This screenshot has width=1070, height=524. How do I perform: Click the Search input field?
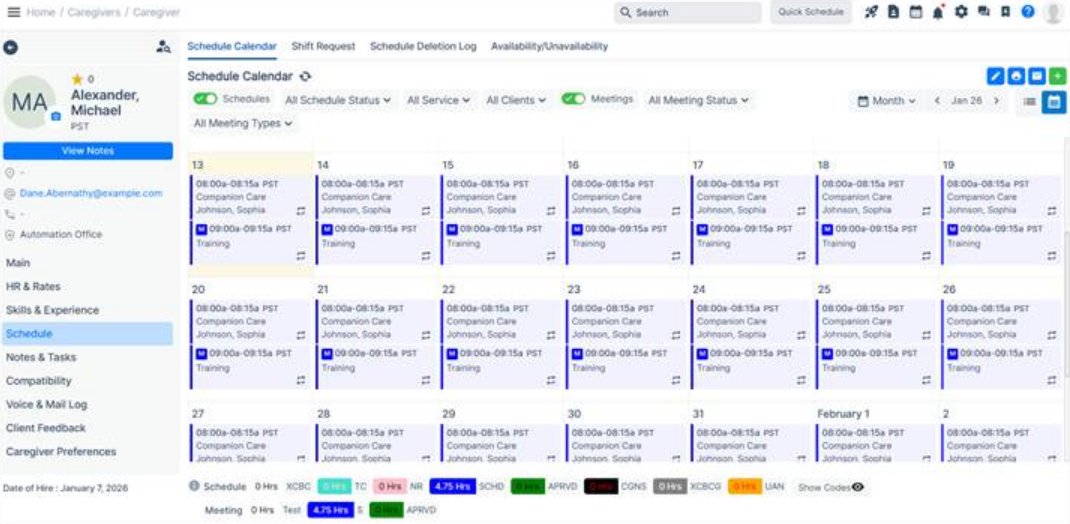pos(687,12)
